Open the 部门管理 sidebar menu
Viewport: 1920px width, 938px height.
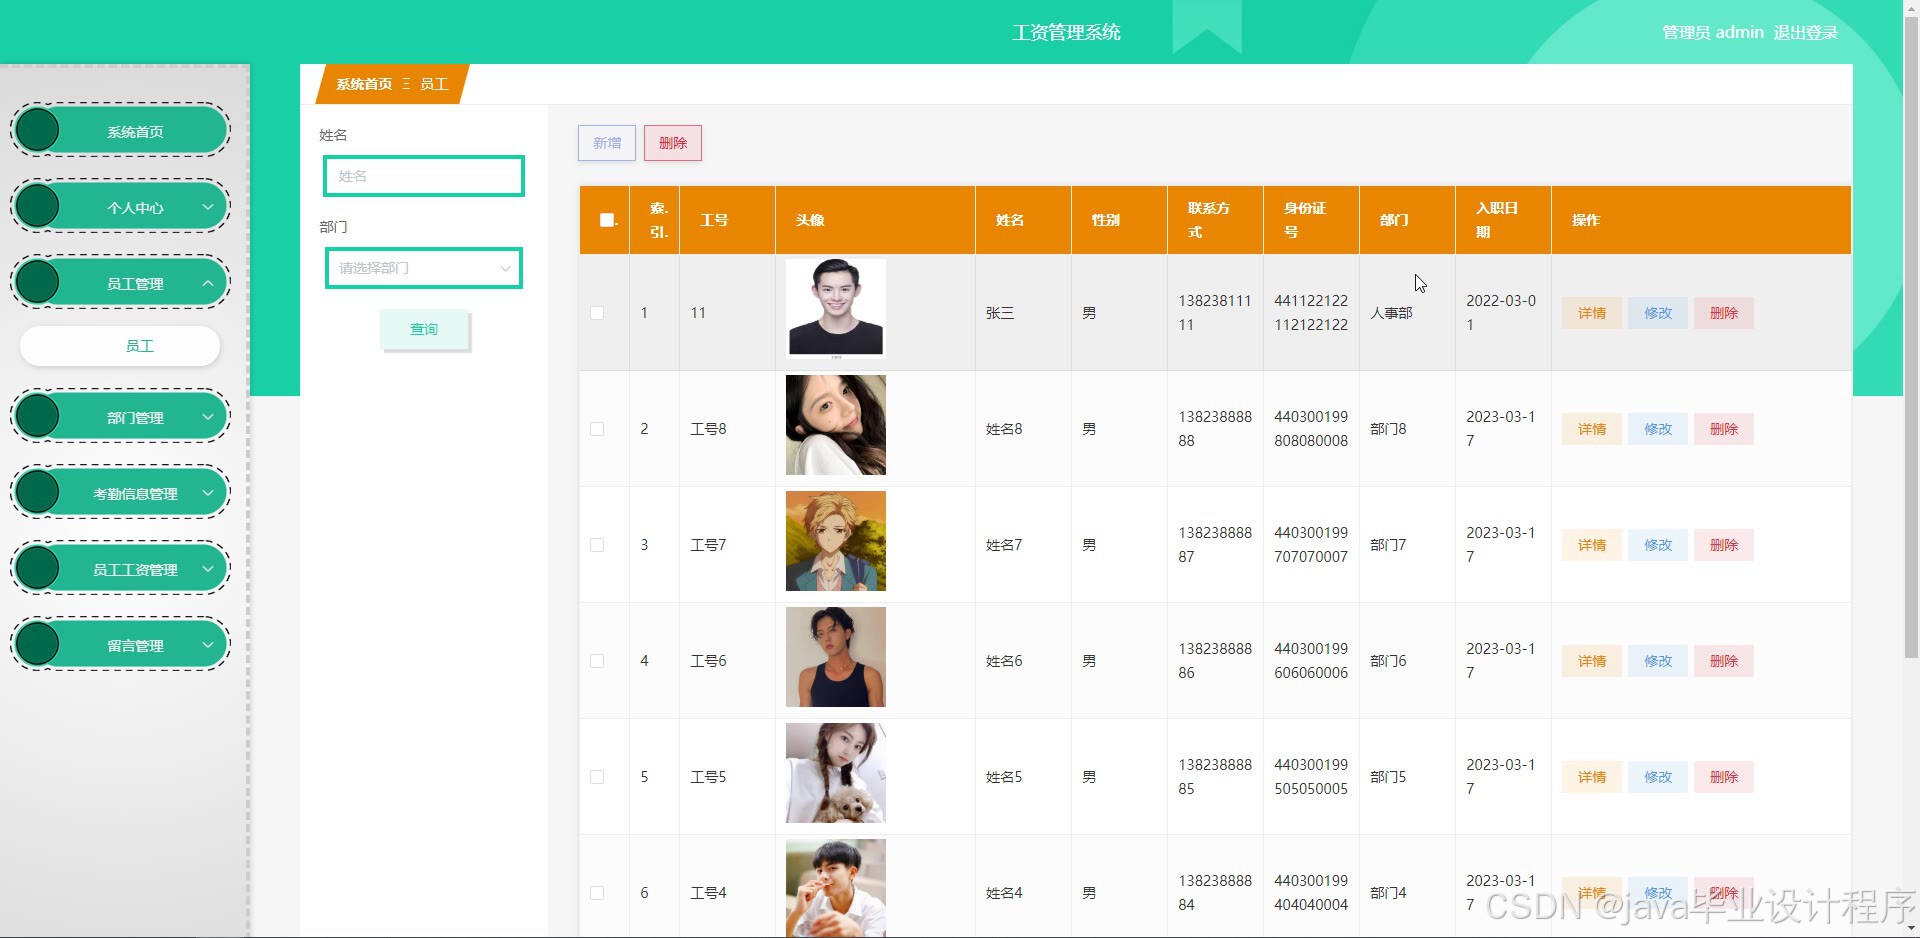tap(121, 417)
